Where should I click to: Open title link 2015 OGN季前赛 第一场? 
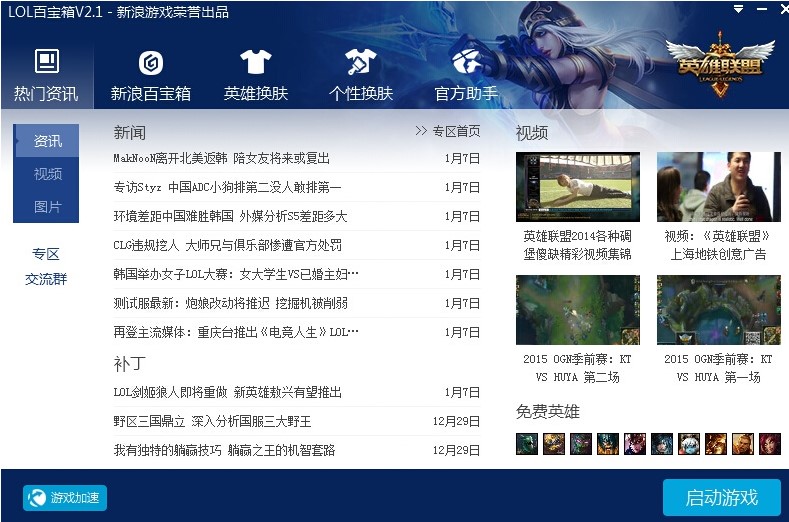(719, 368)
